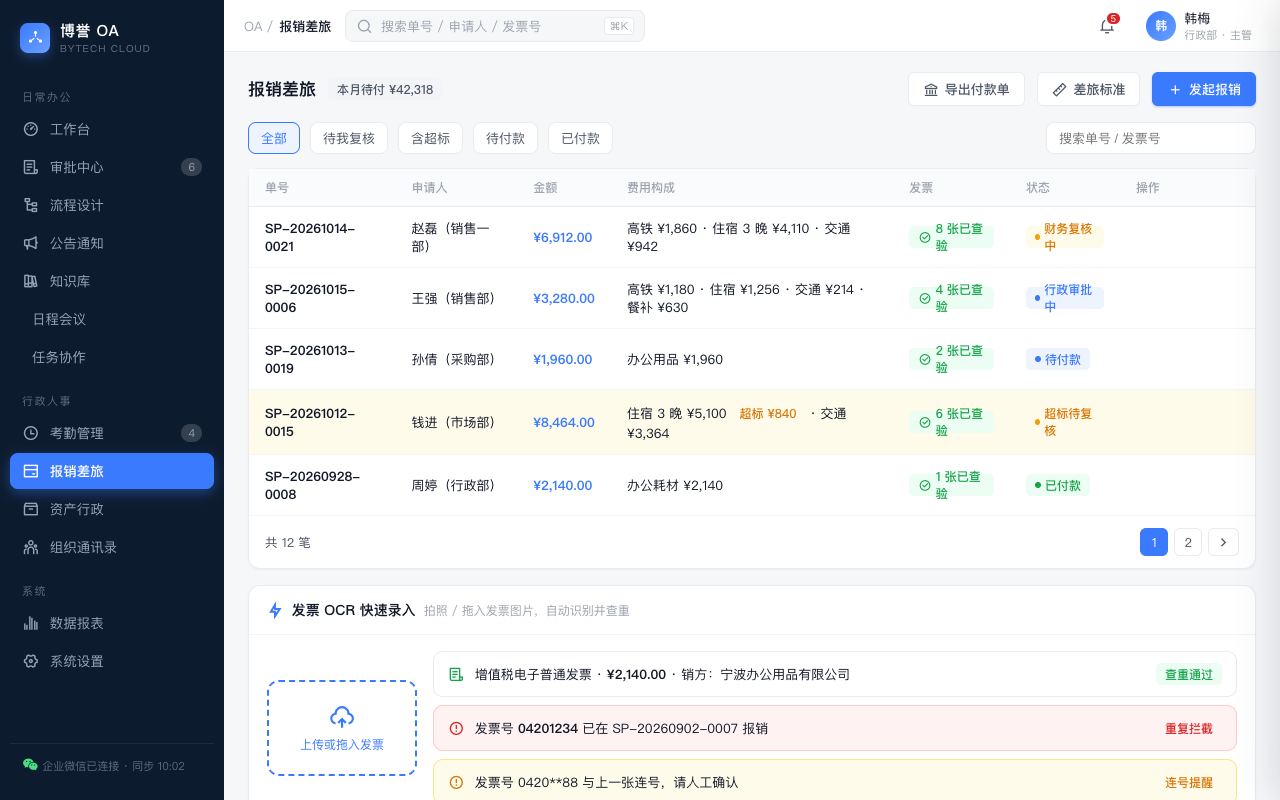The width and height of the screenshot is (1280, 800).
Task: Click the 搜索单号 / 发票号 filter field
Action: (x=1150, y=138)
